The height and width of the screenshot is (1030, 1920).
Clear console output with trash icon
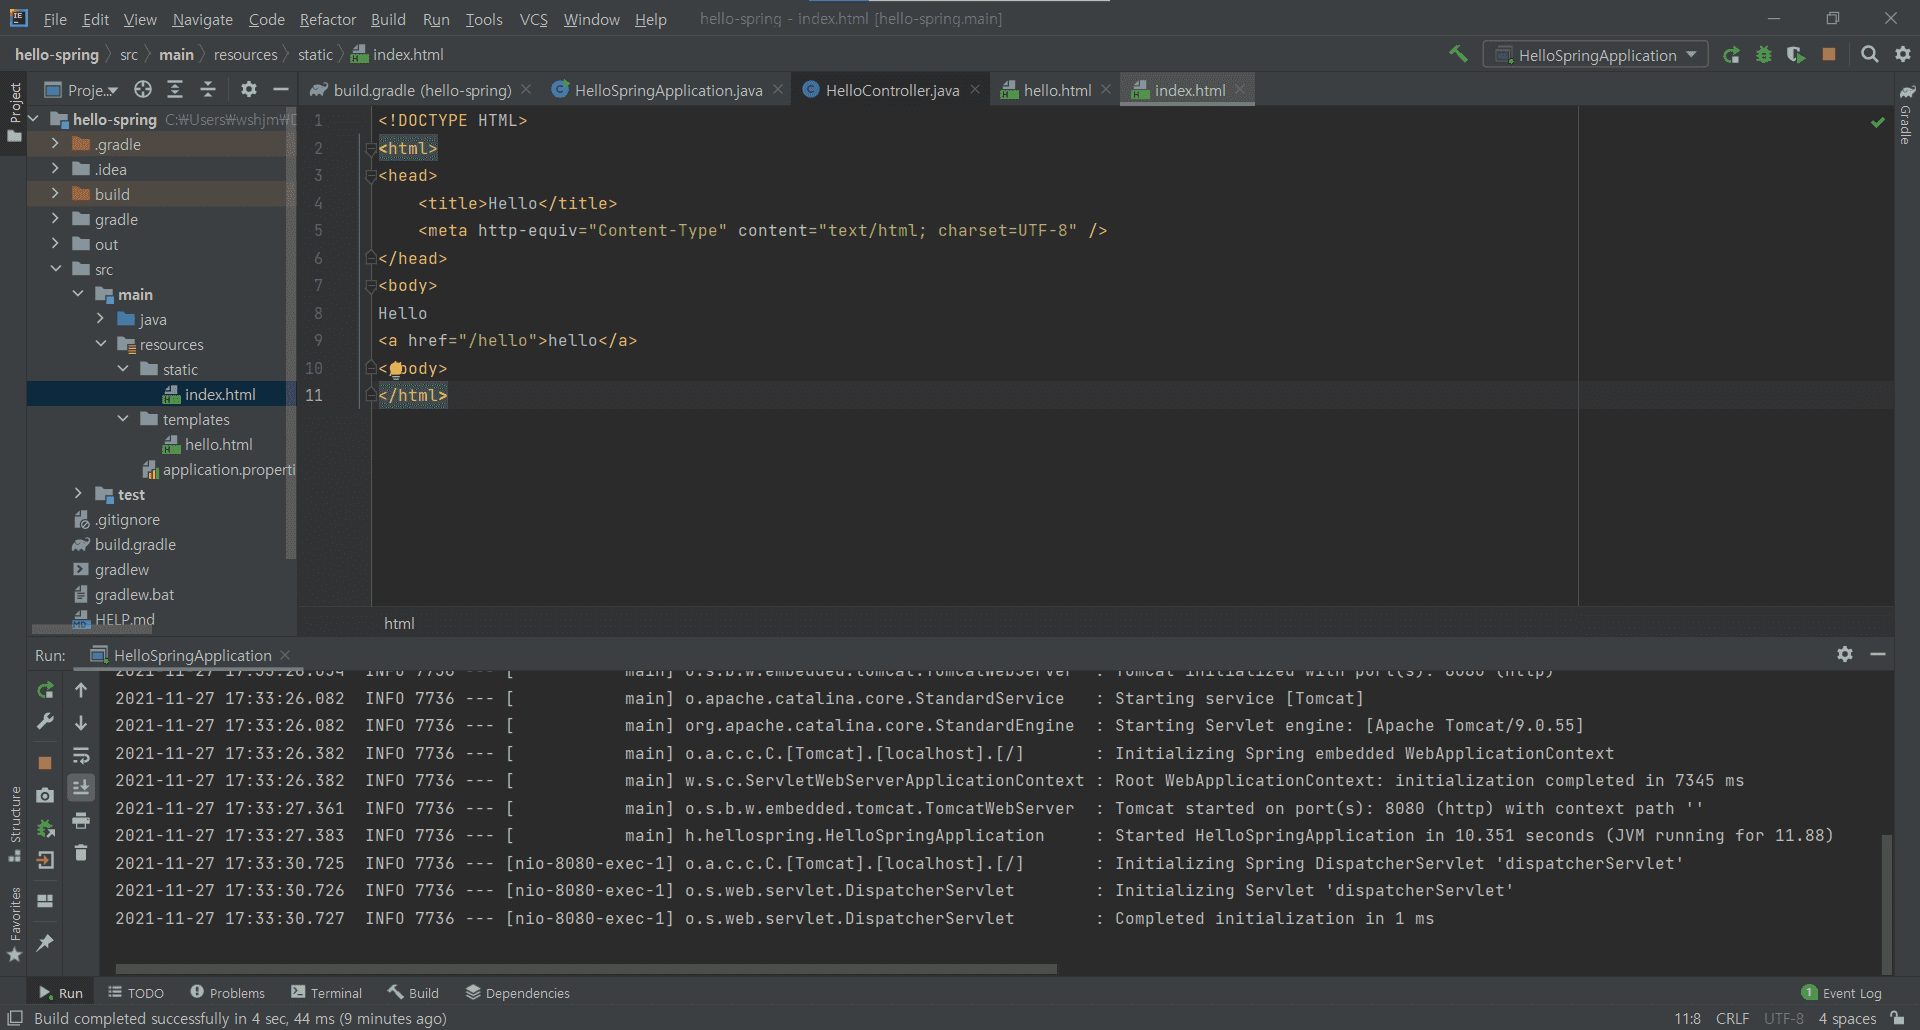tap(81, 853)
